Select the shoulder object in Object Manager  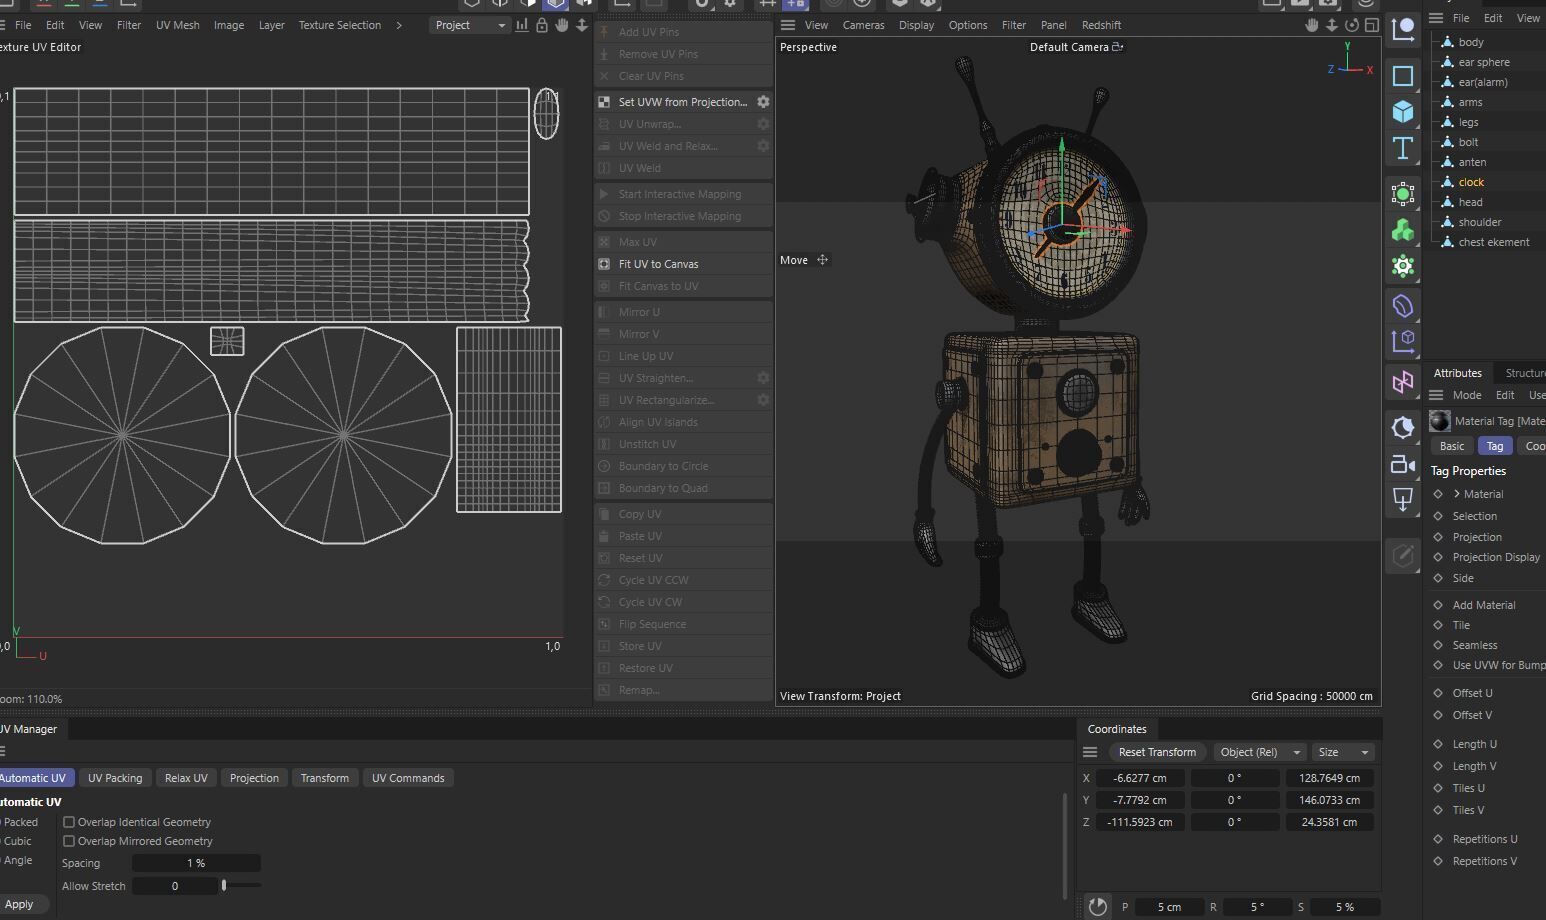1480,222
